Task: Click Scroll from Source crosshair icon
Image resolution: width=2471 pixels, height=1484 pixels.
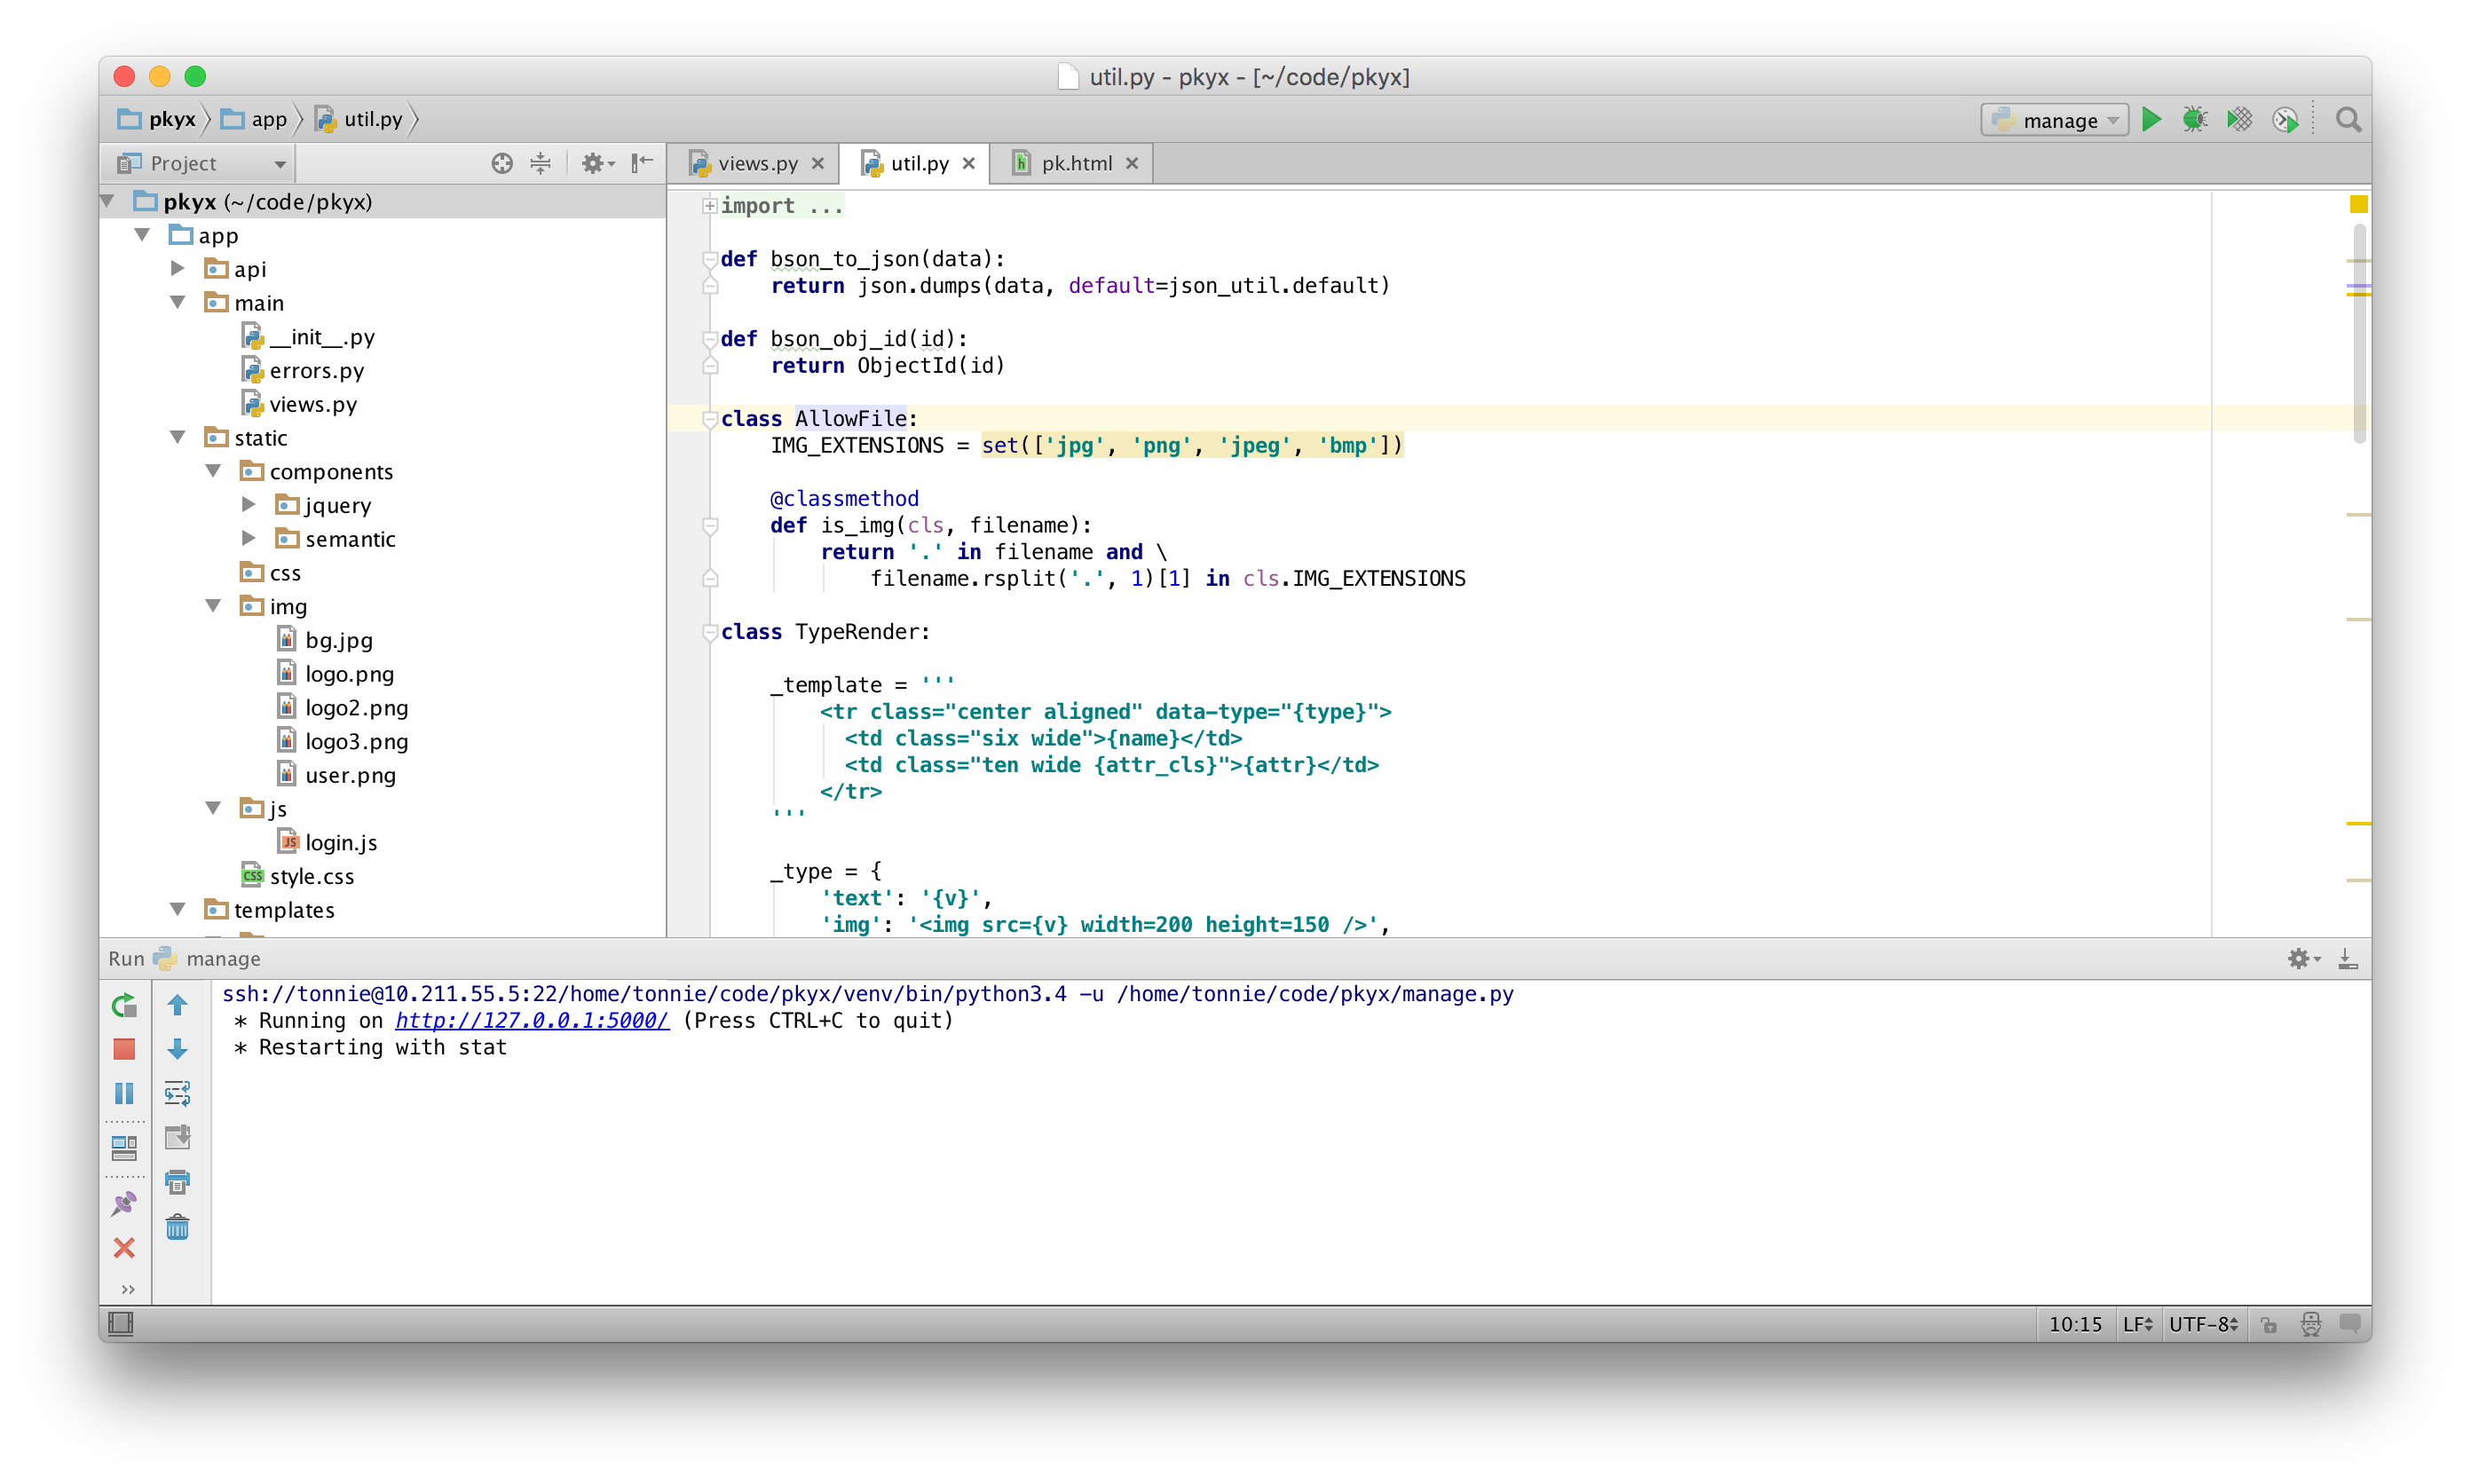Action: coord(502,163)
